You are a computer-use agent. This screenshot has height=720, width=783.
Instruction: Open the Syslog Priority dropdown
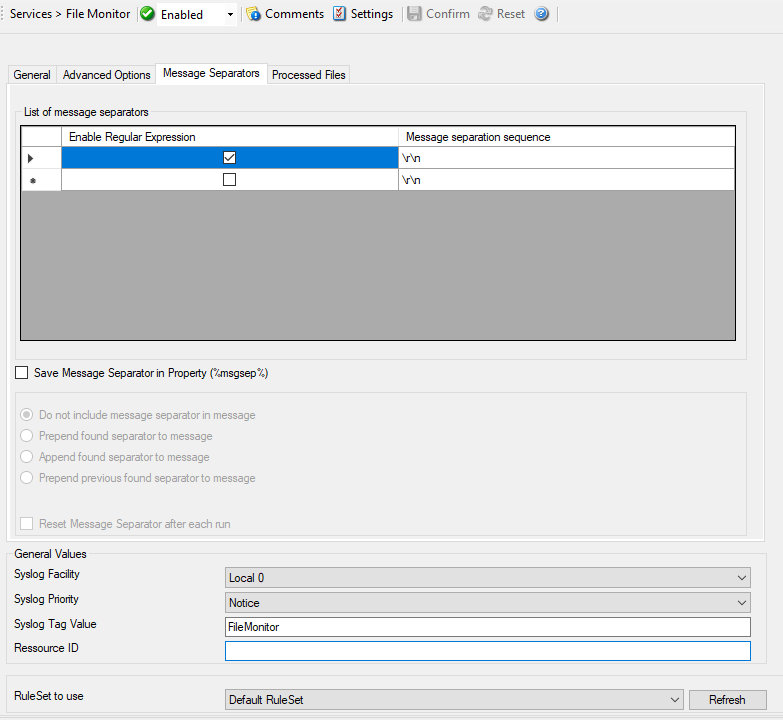tap(741, 603)
